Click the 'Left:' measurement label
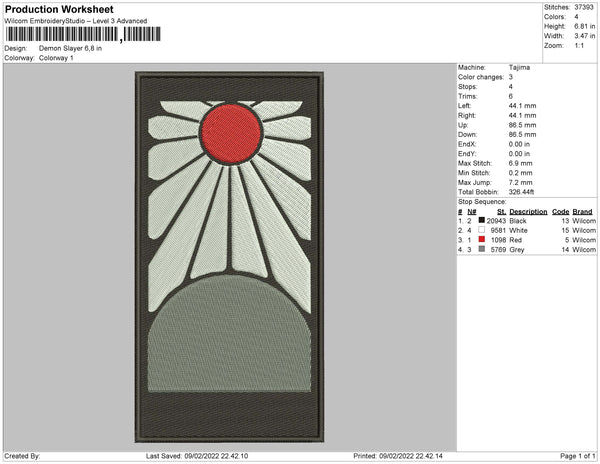 (465, 106)
